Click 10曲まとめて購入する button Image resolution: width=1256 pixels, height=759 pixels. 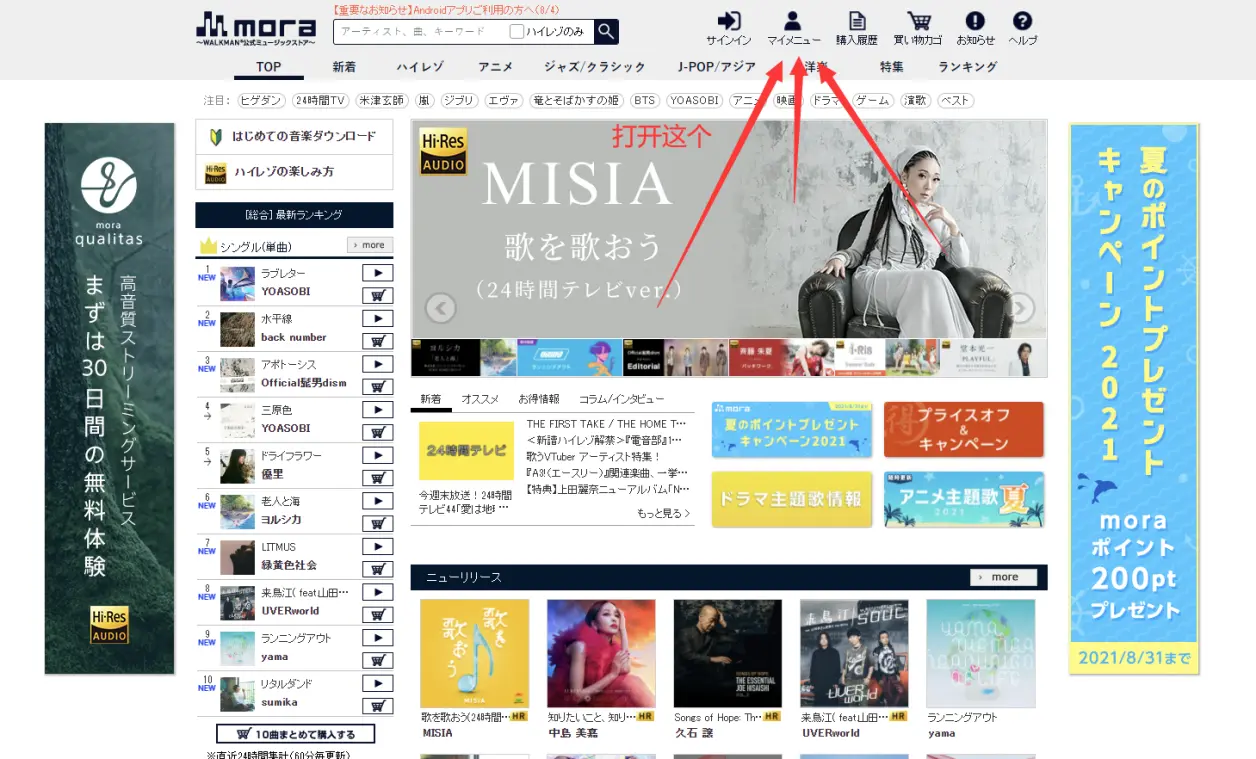pos(295,734)
